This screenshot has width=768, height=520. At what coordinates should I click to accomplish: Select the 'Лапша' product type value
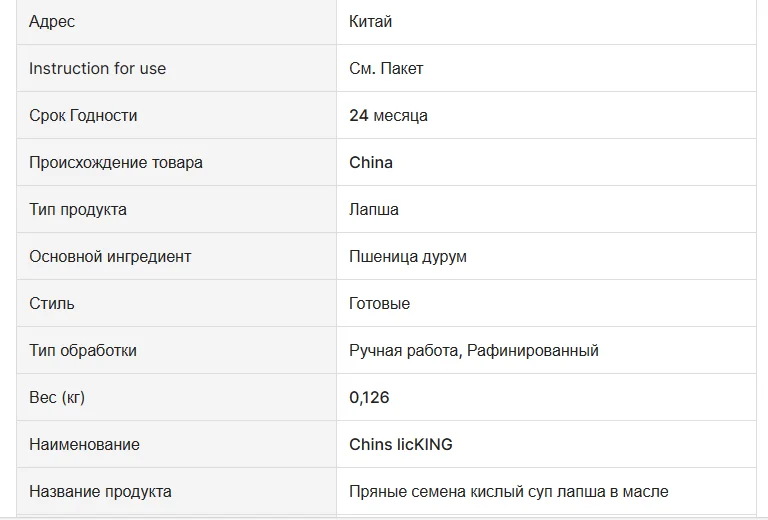click(374, 209)
